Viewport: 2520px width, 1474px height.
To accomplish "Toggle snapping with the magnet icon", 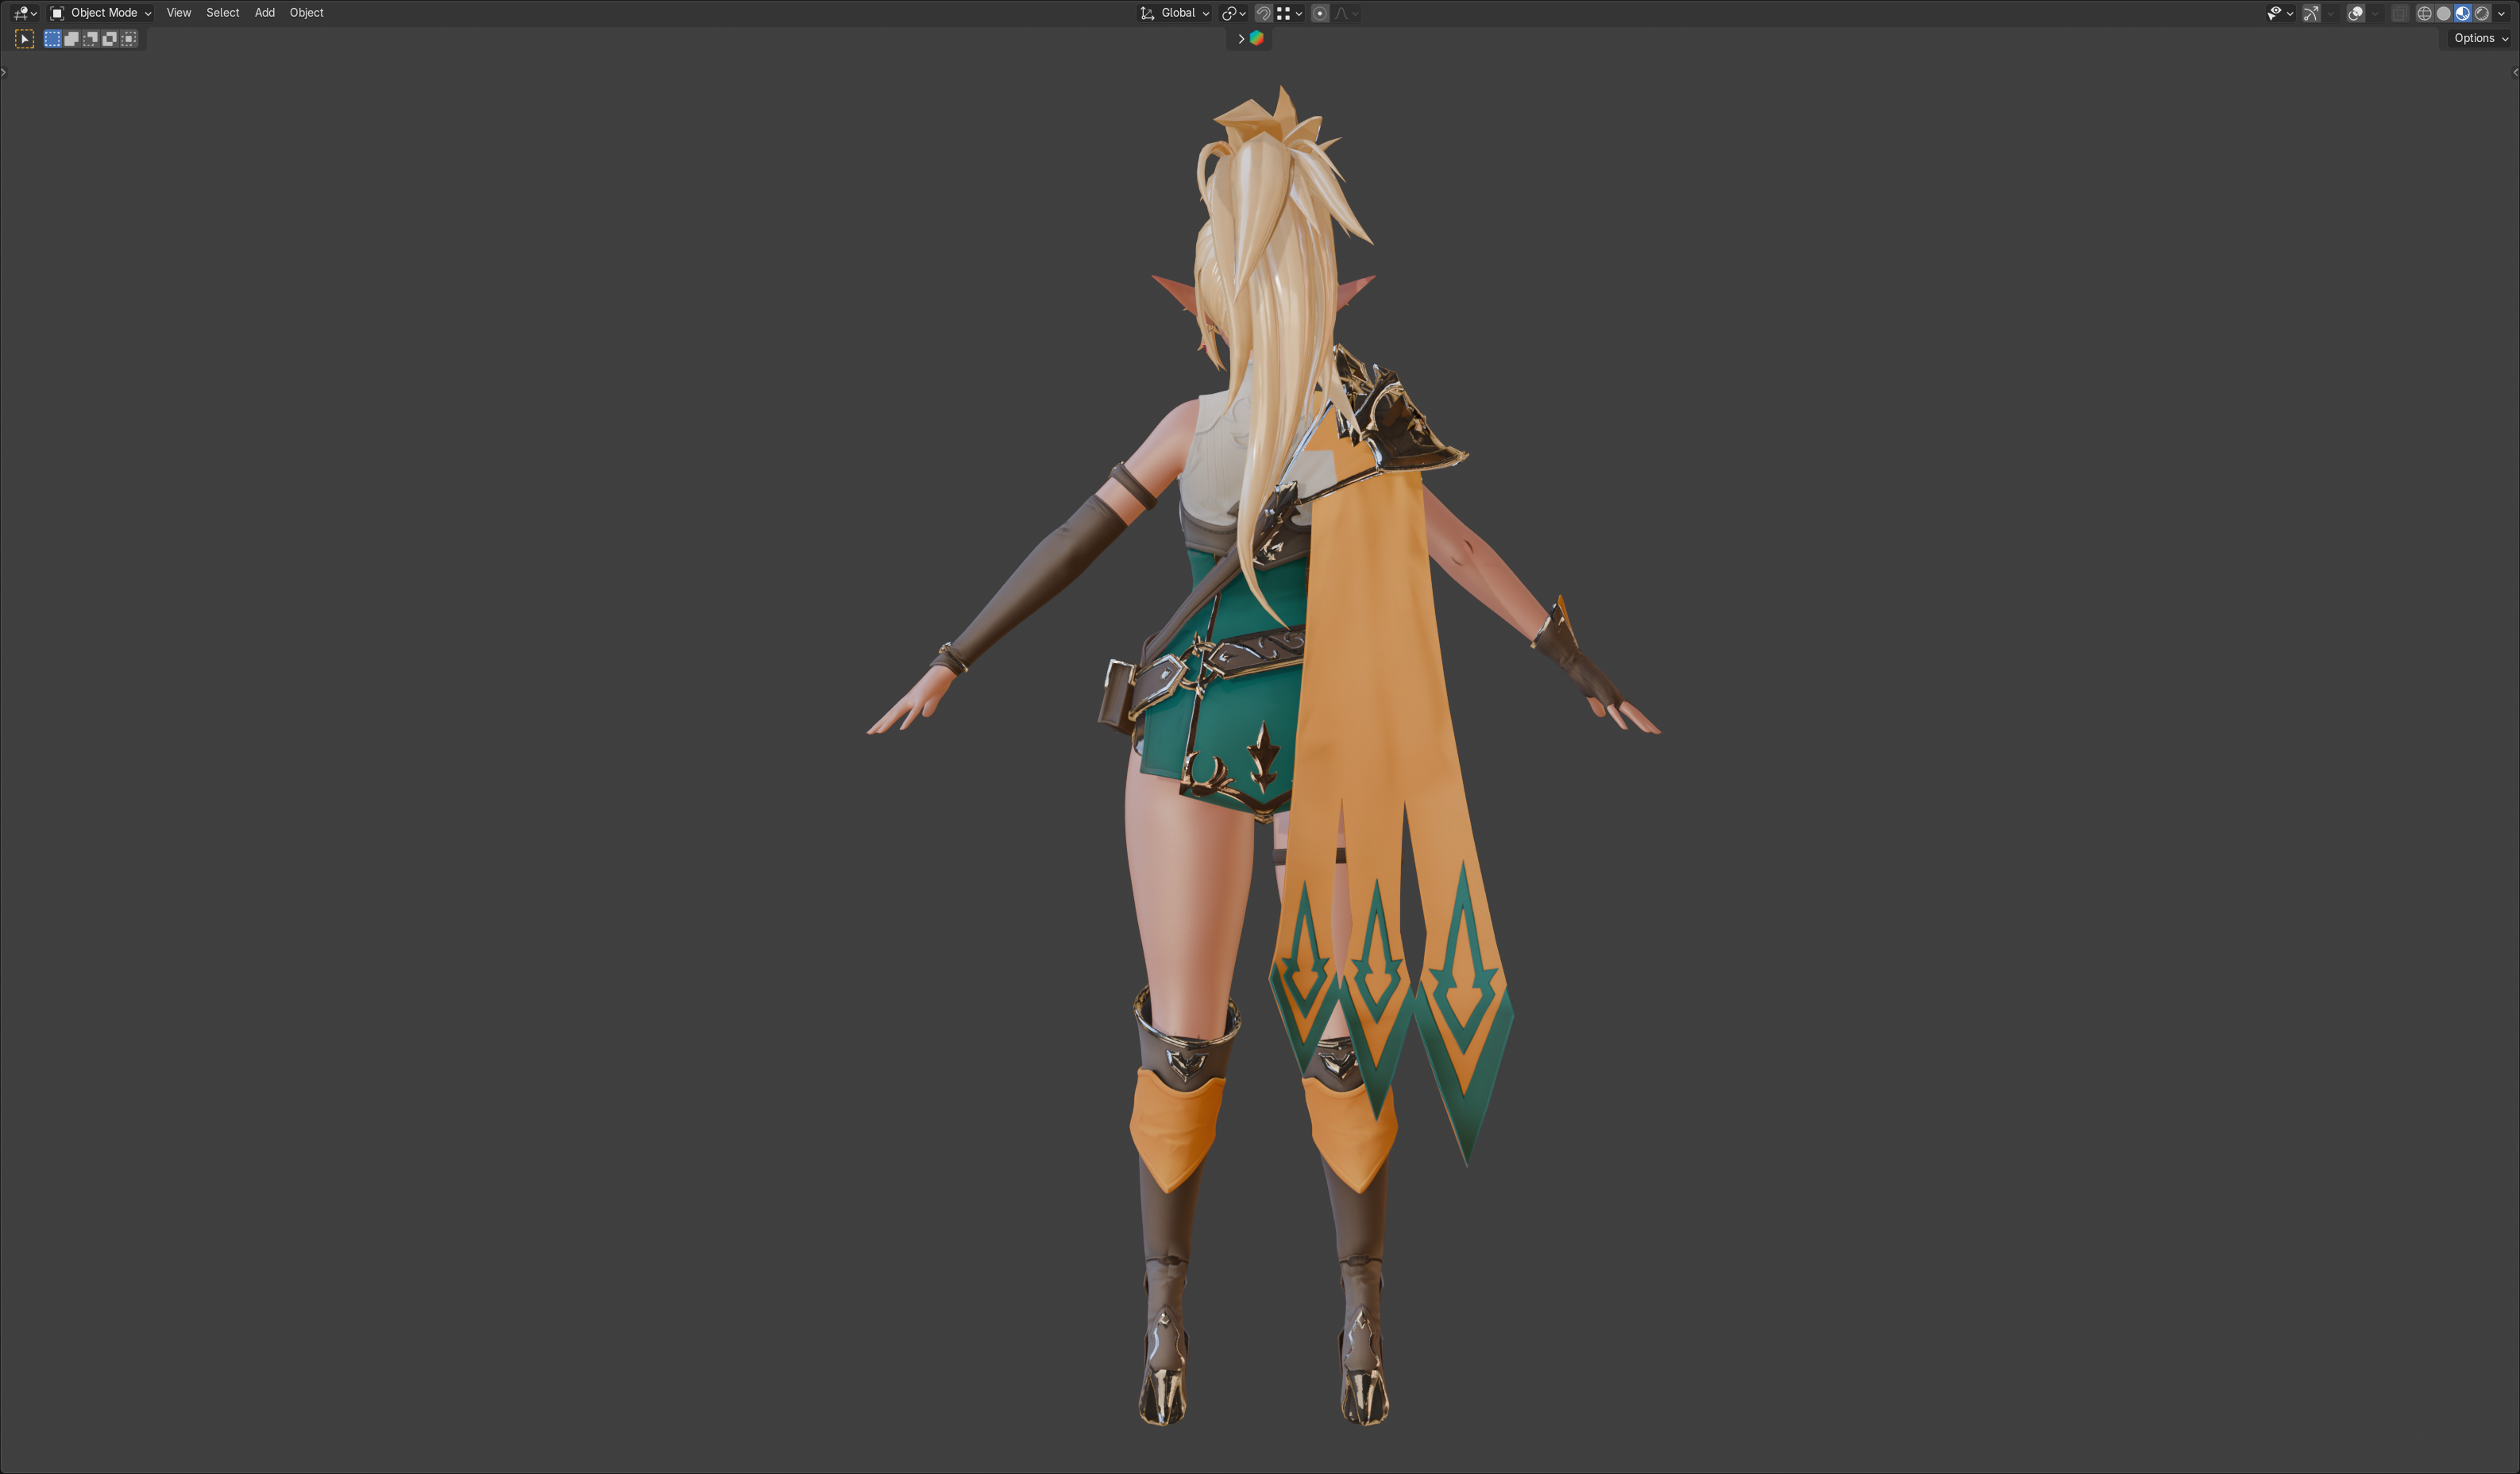I will click(x=1264, y=13).
